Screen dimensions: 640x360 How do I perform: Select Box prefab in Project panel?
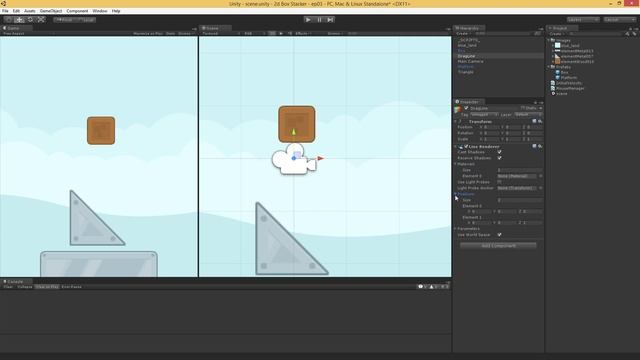[x=564, y=72]
